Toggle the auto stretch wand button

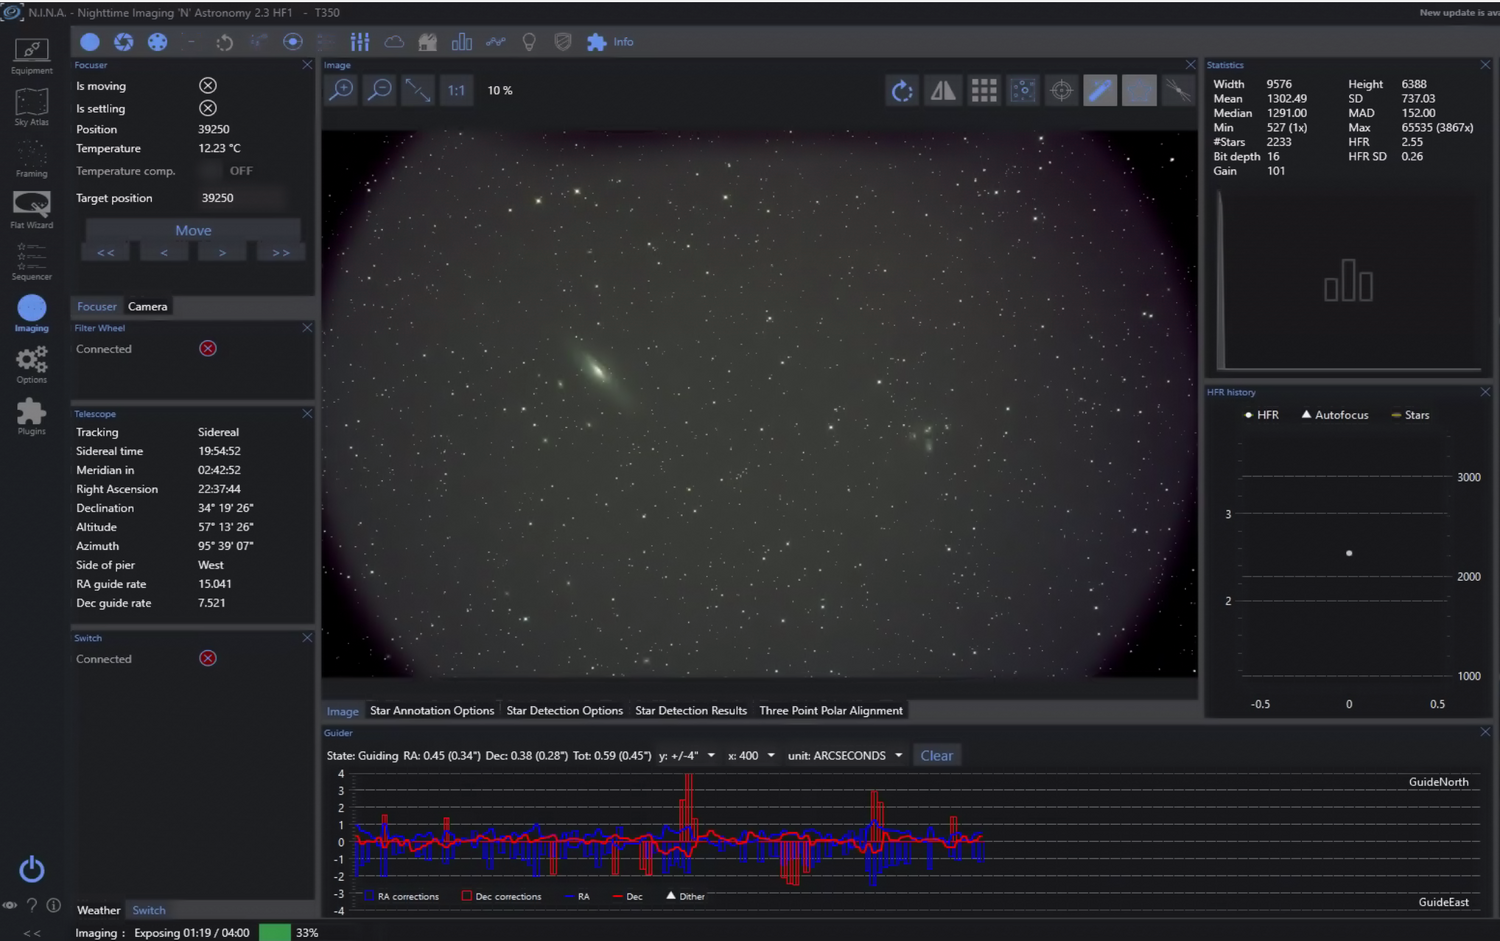click(1100, 91)
